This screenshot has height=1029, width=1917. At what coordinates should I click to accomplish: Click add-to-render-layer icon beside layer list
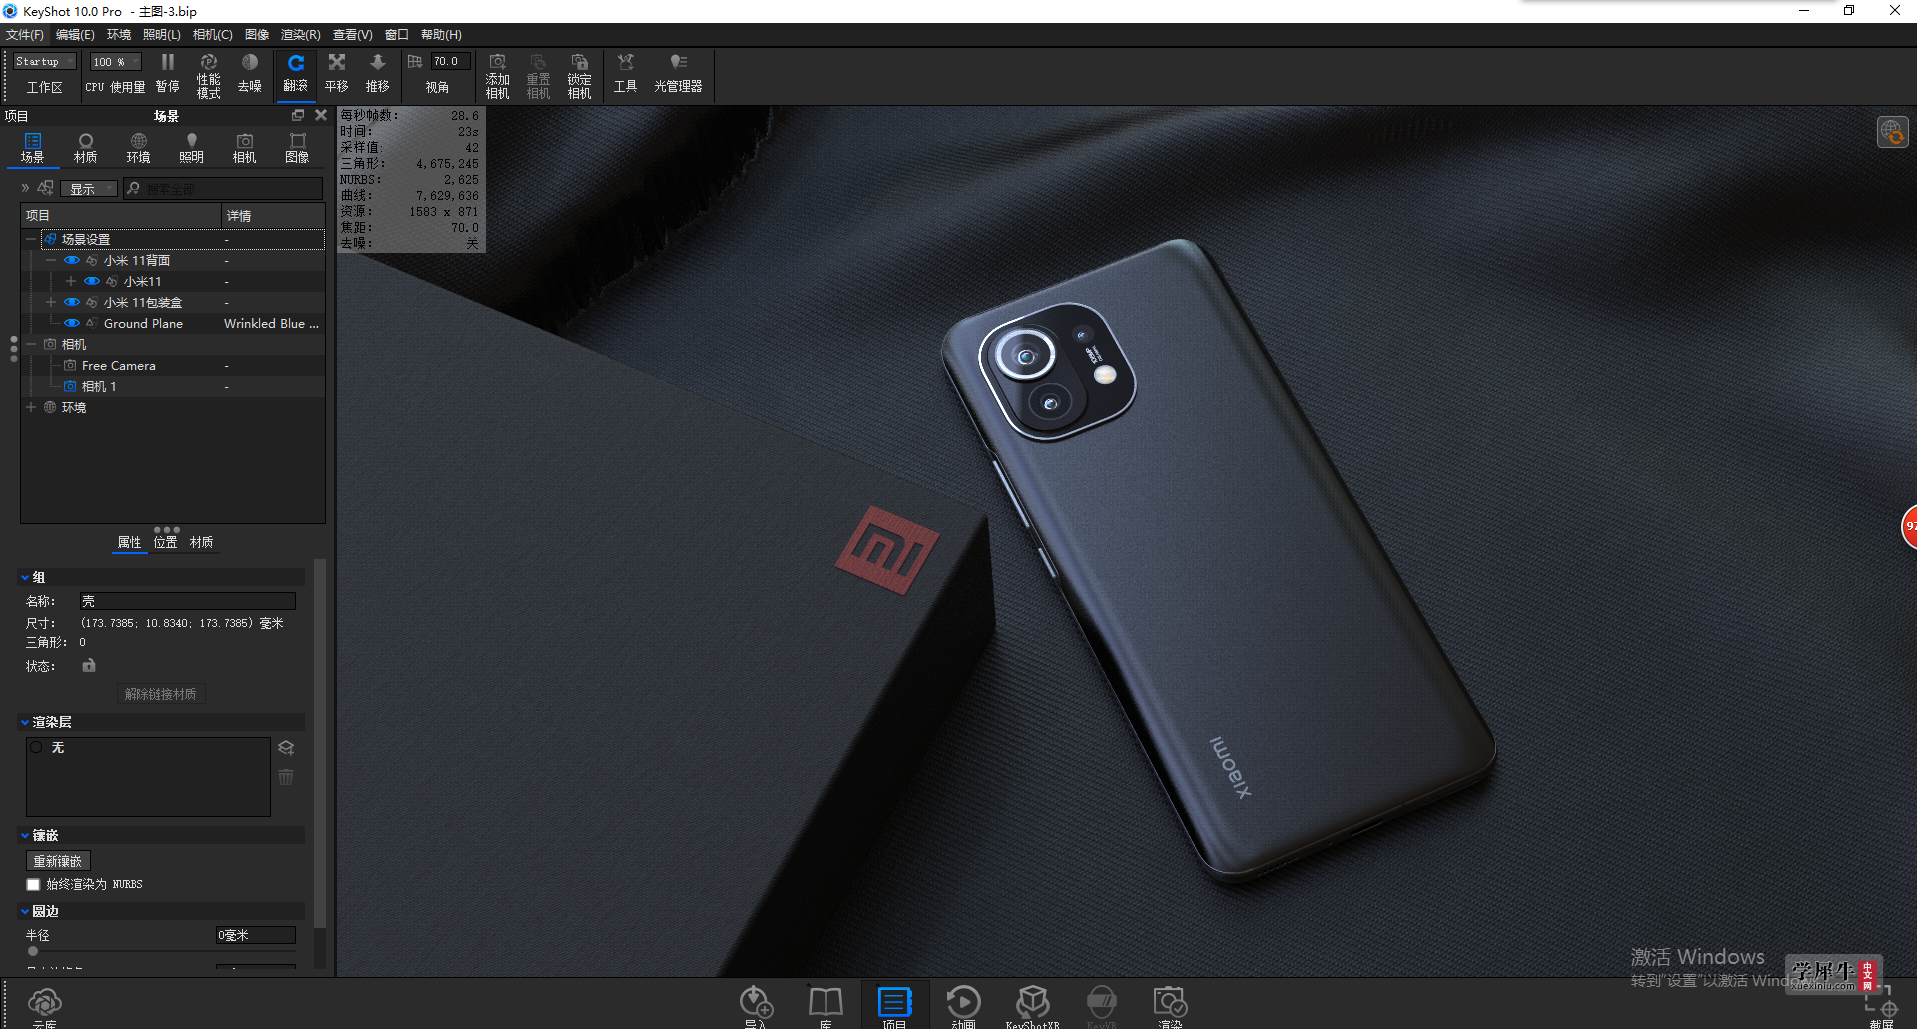(x=286, y=748)
